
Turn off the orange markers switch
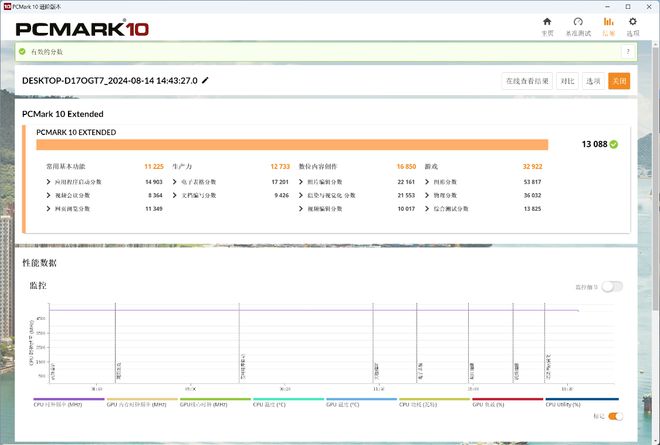pyautogui.click(x=615, y=416)
